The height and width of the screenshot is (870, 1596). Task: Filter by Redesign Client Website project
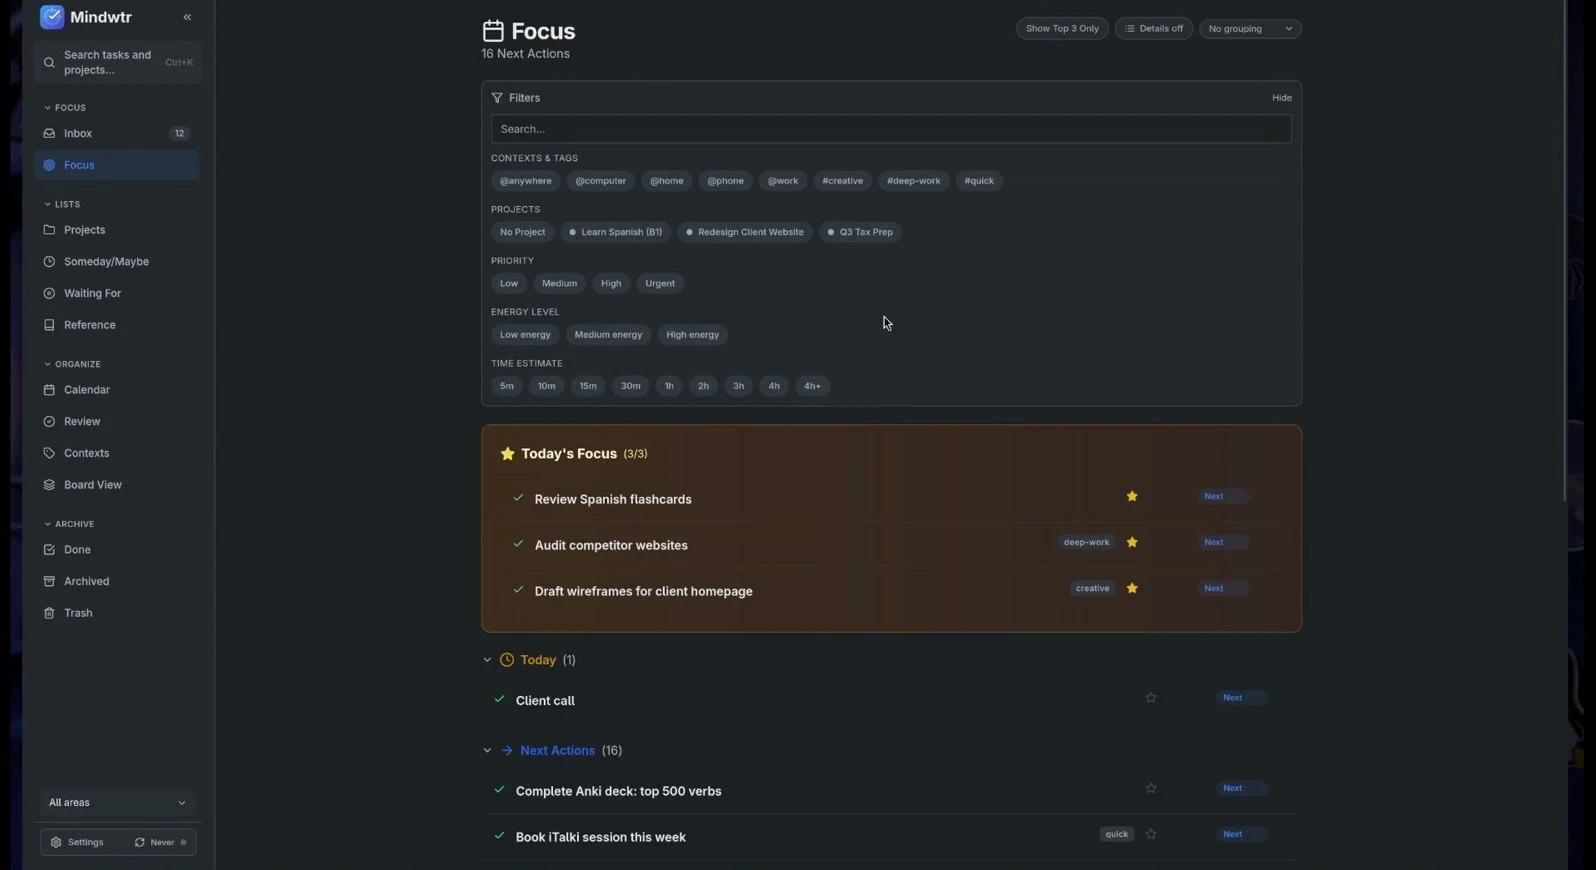pyautogui.click(x=745, y=232)
